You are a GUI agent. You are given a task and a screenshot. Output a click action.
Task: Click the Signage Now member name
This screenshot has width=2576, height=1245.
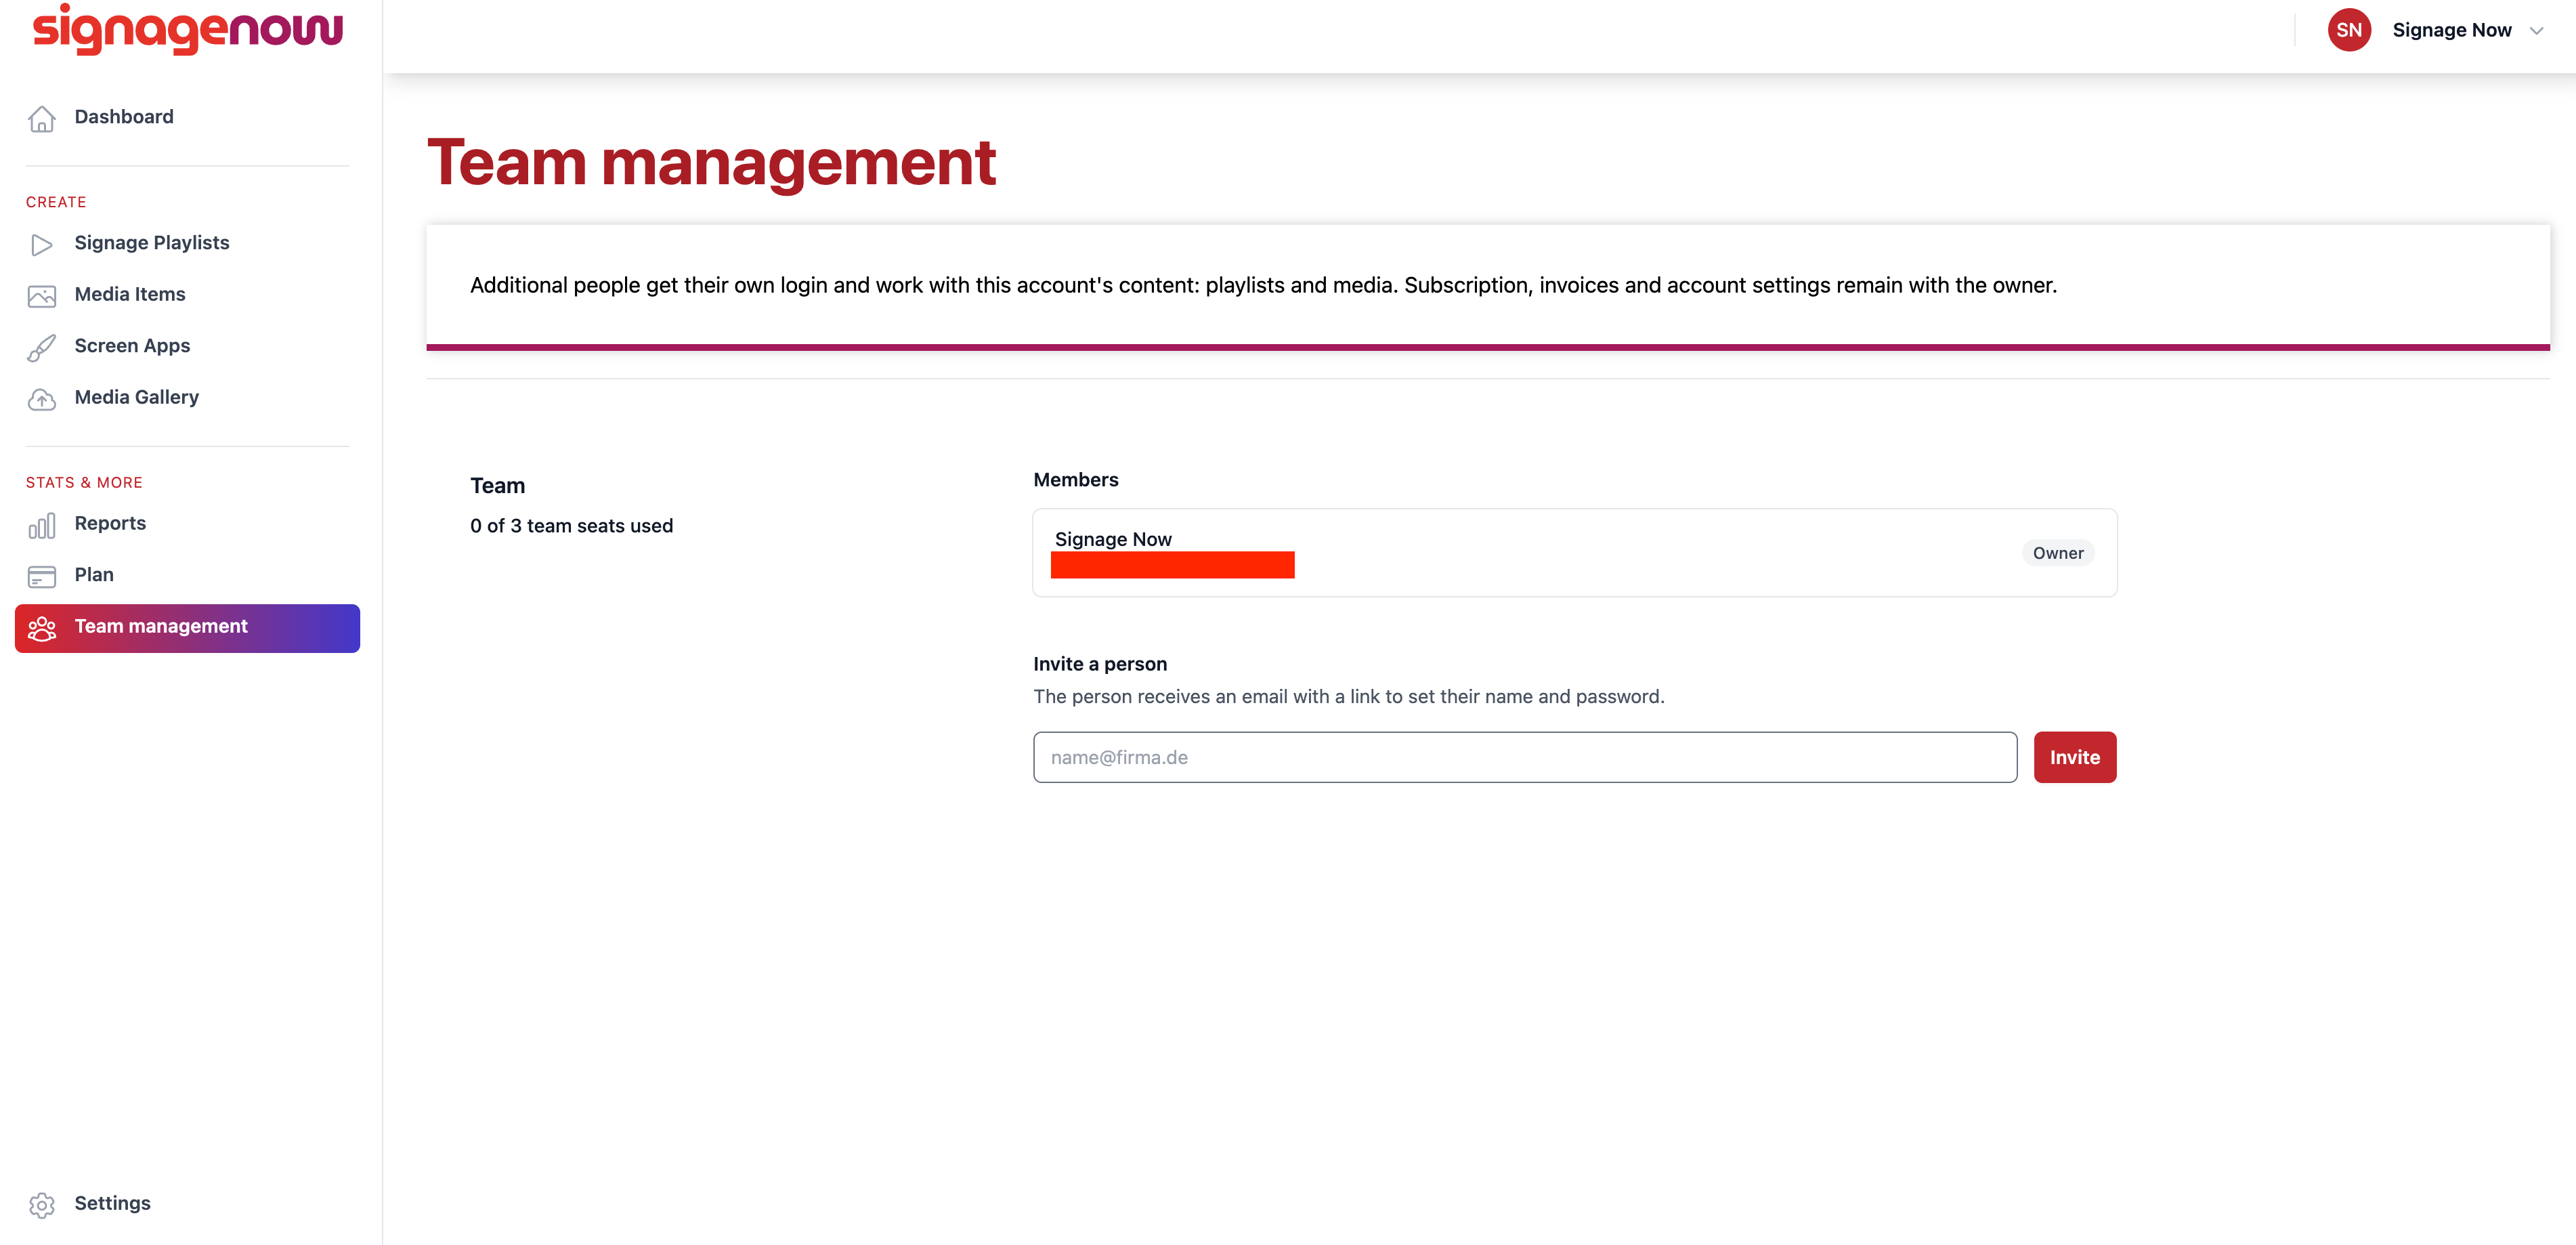1112,539
